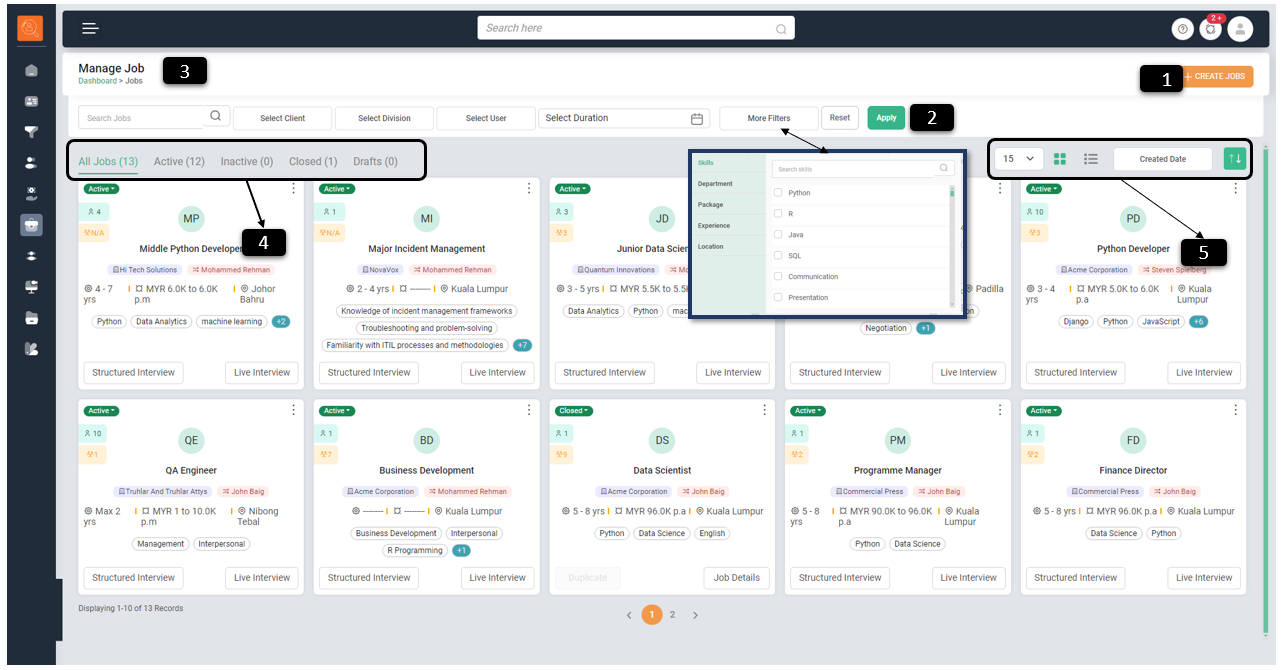Click the help question mark icon
The image size is (1284, 670).
coord(1183,29)
